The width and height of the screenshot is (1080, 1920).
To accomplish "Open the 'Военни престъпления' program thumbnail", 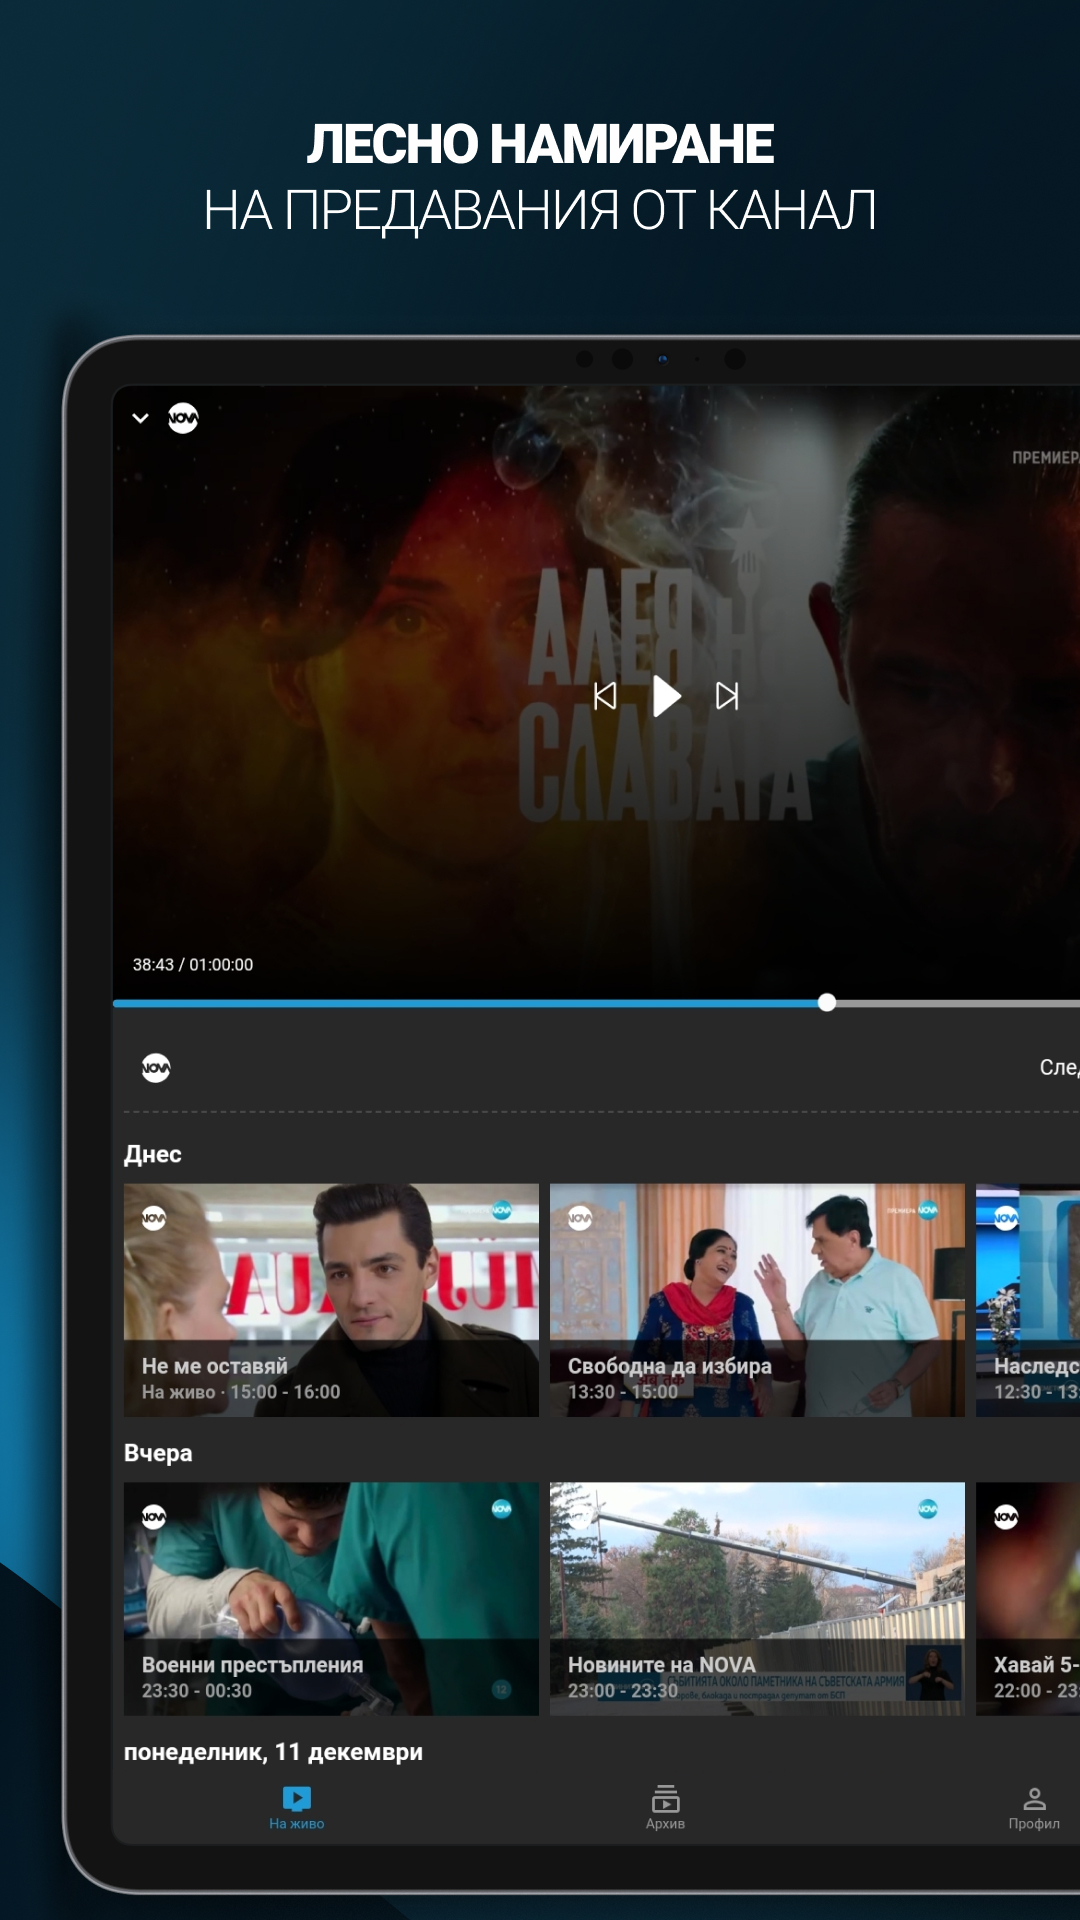I will point(331,1599).
